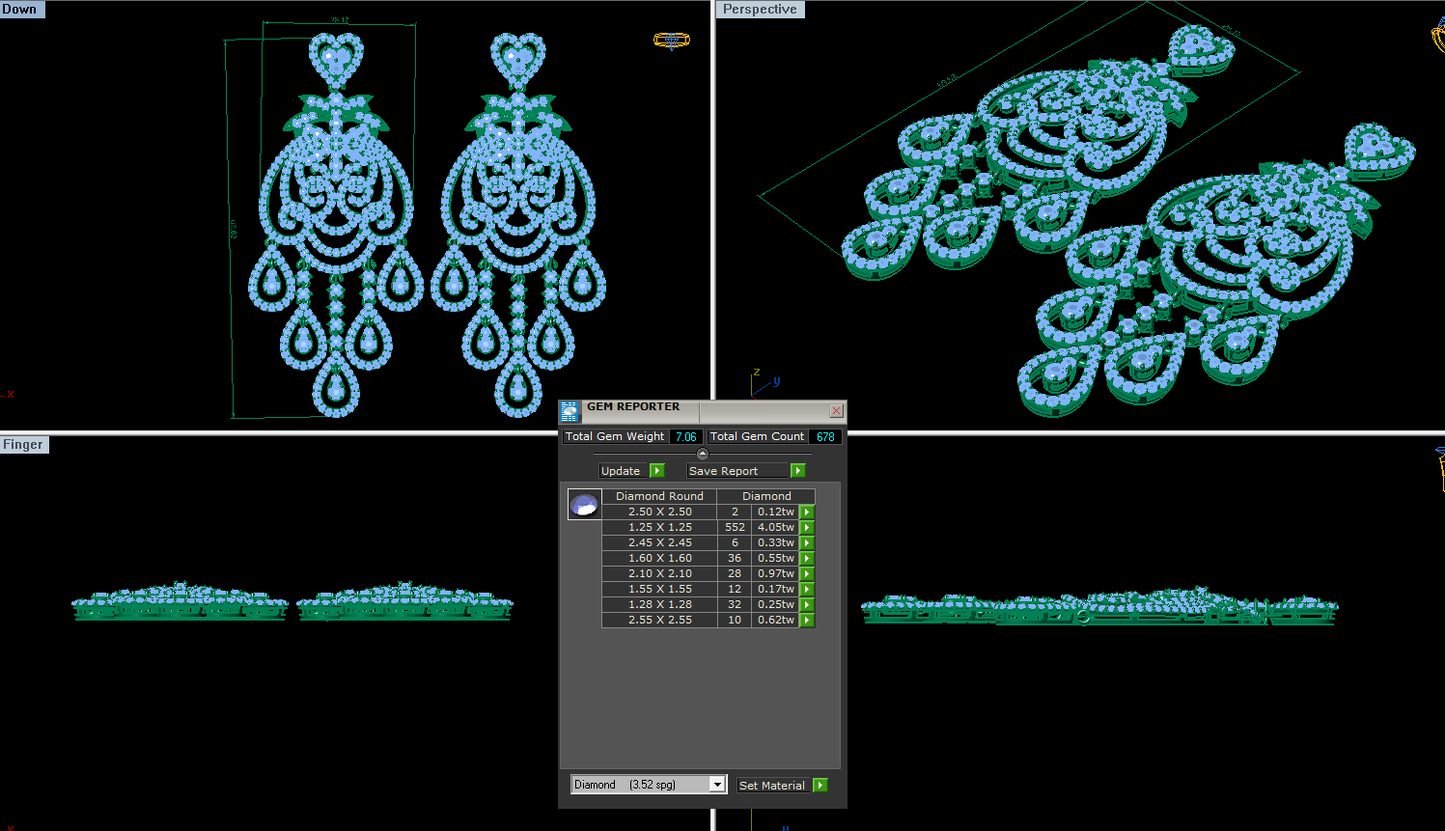Click the Set Material button
Image resolution: width=1445 pixels, height=831 pixels.
(x=773, y=785)
